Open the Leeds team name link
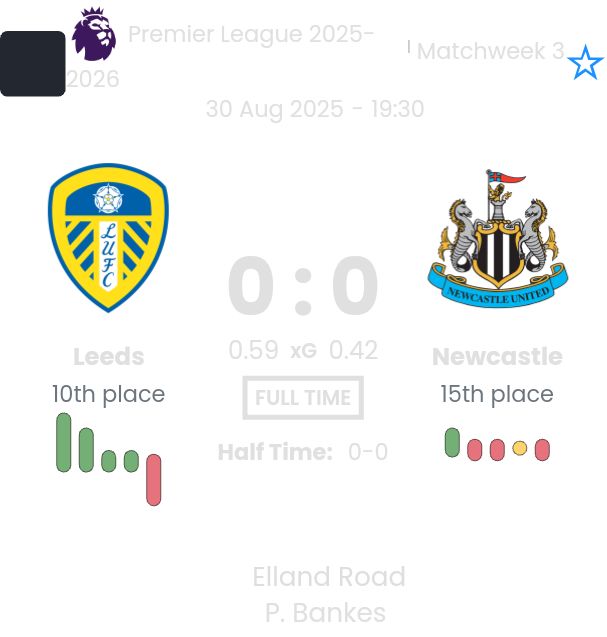Image resolution: width=607 pixels, height=637 pixels. pos(108,357)
